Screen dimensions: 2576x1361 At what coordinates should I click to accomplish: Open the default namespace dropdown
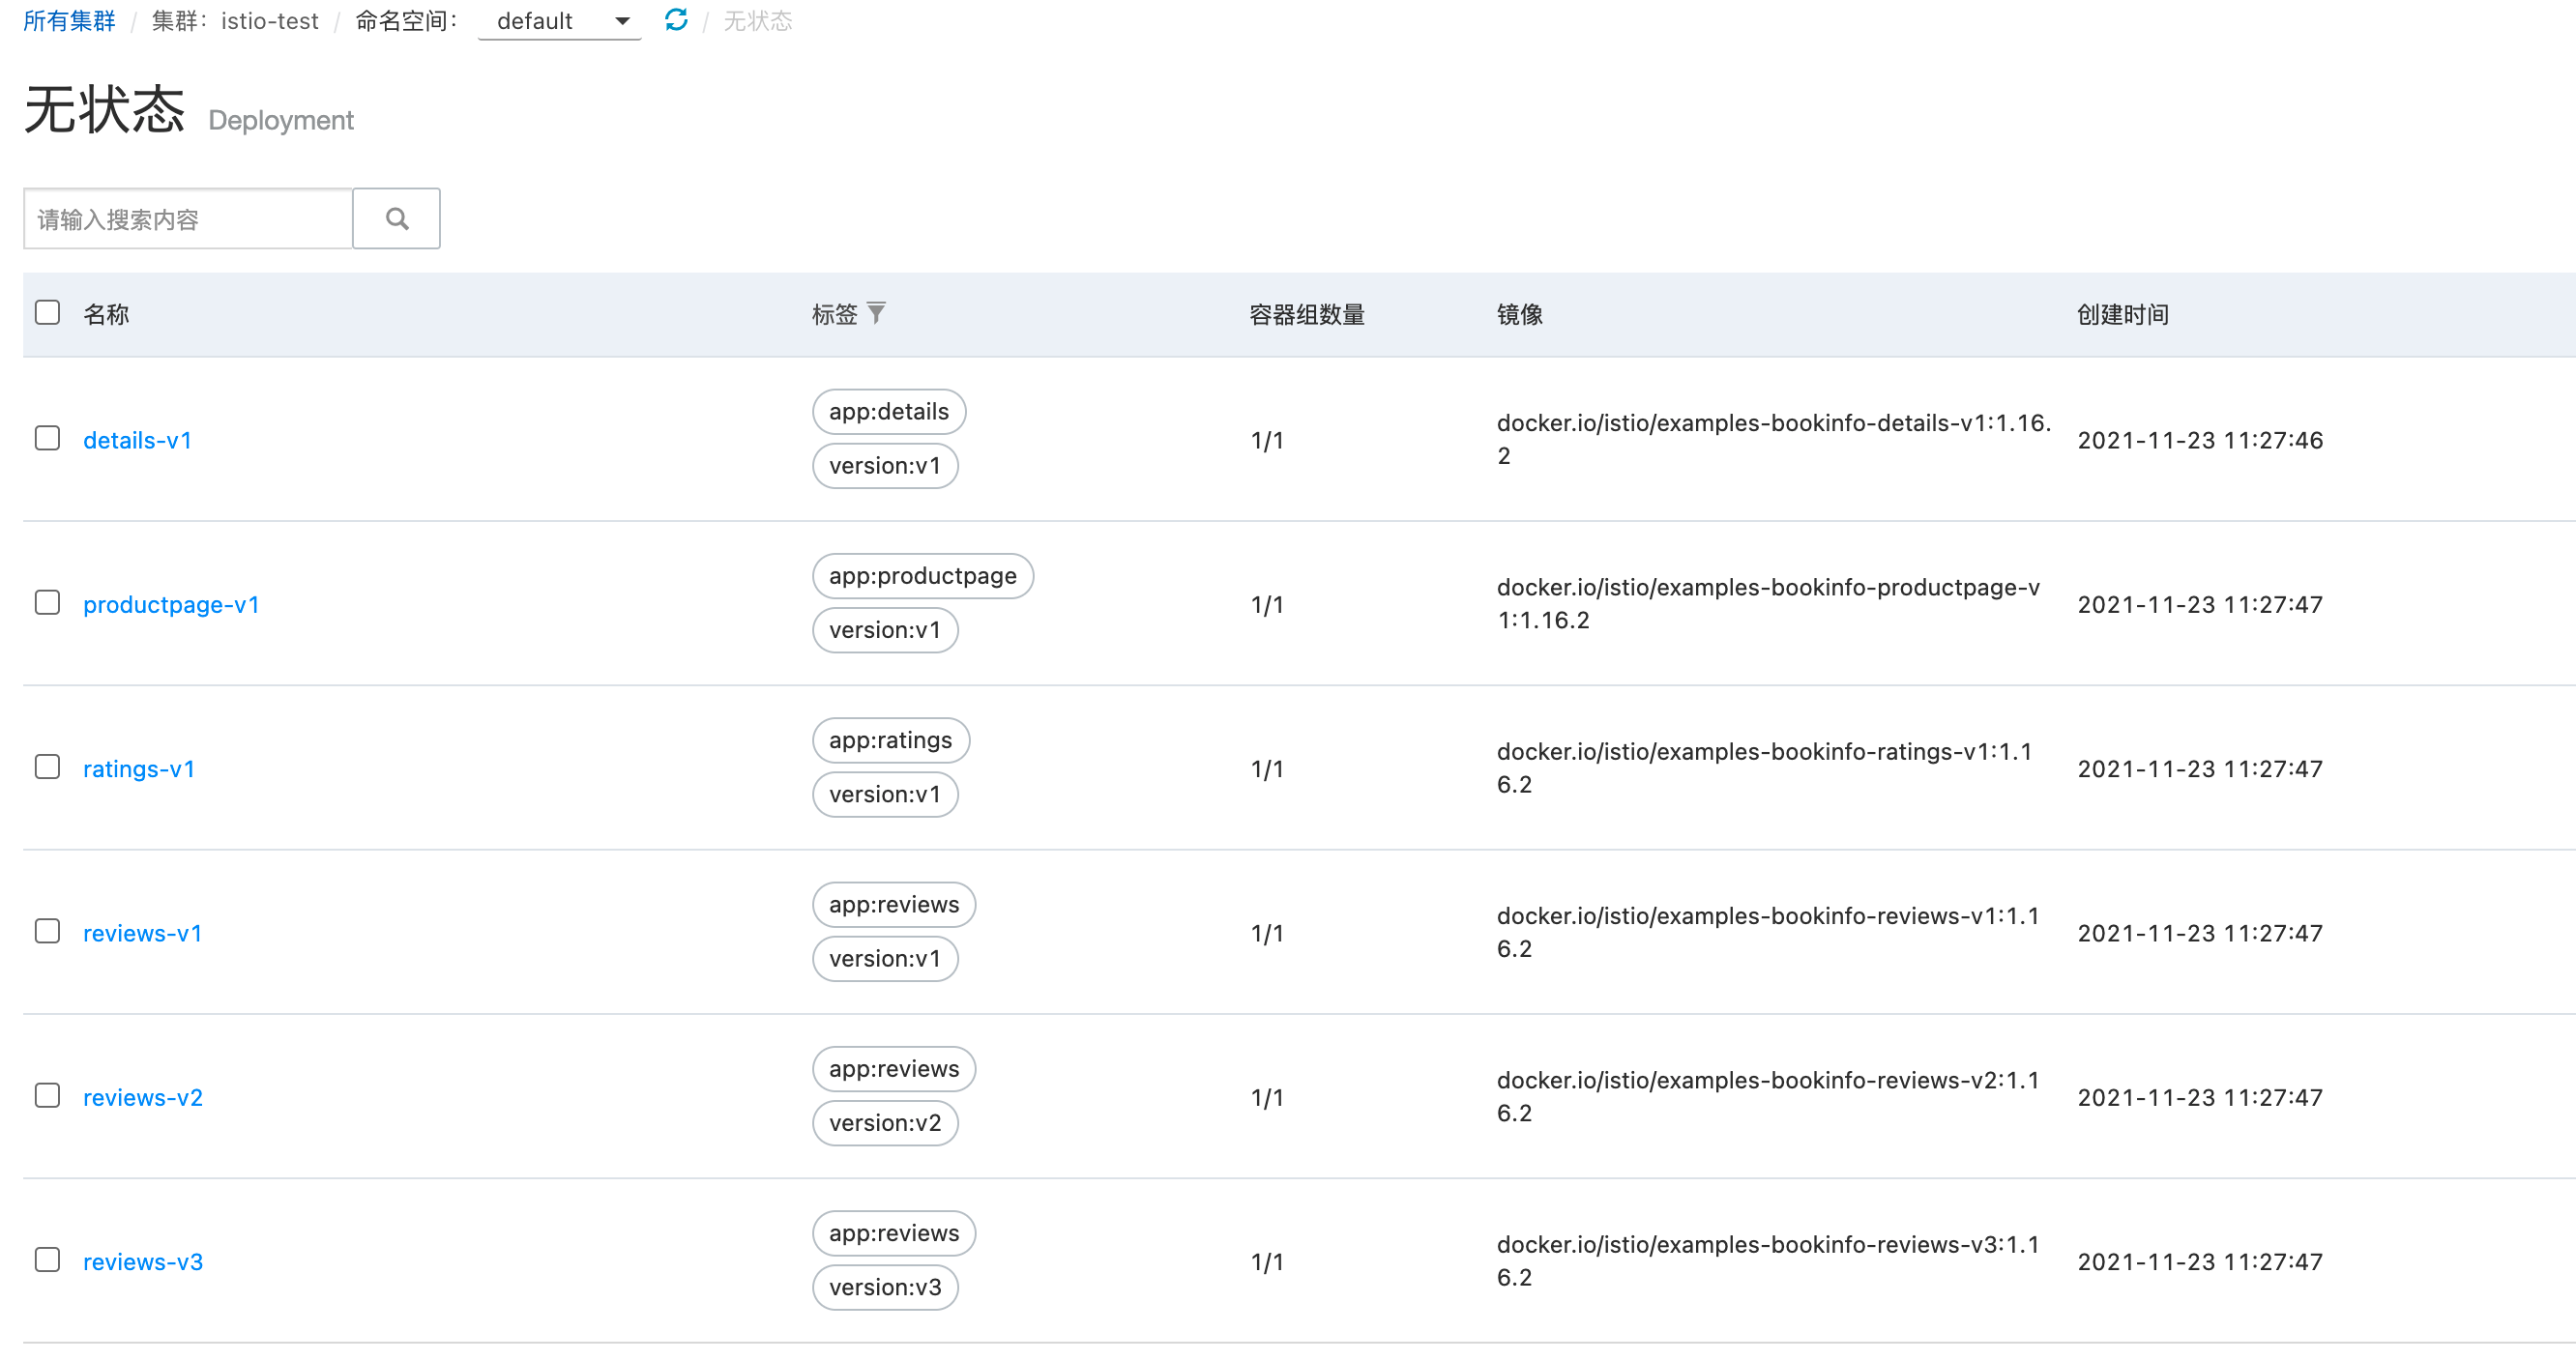[x=559, y=21]
